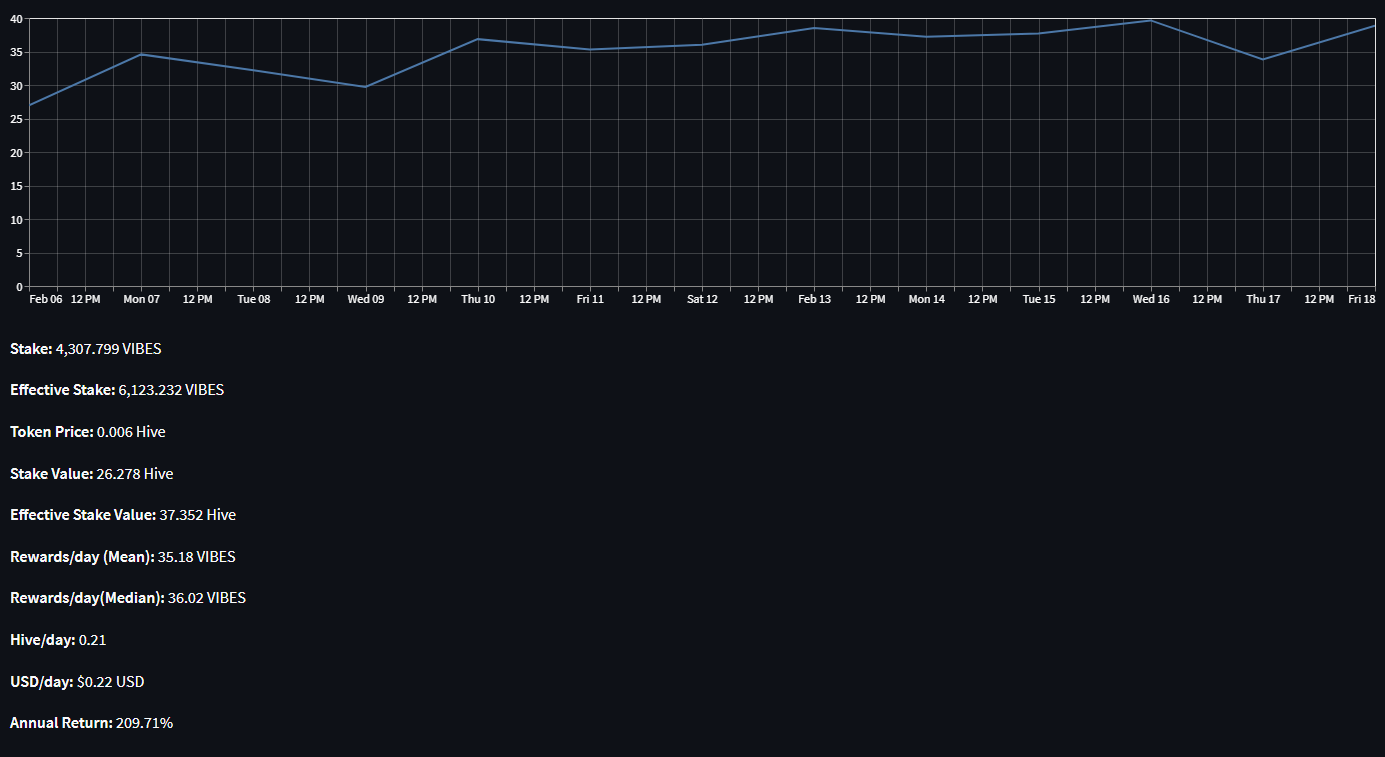Click the 0.006 Hive token price value
The height and width of the screenshot is (757, 1385).
[x=131, y=432]
